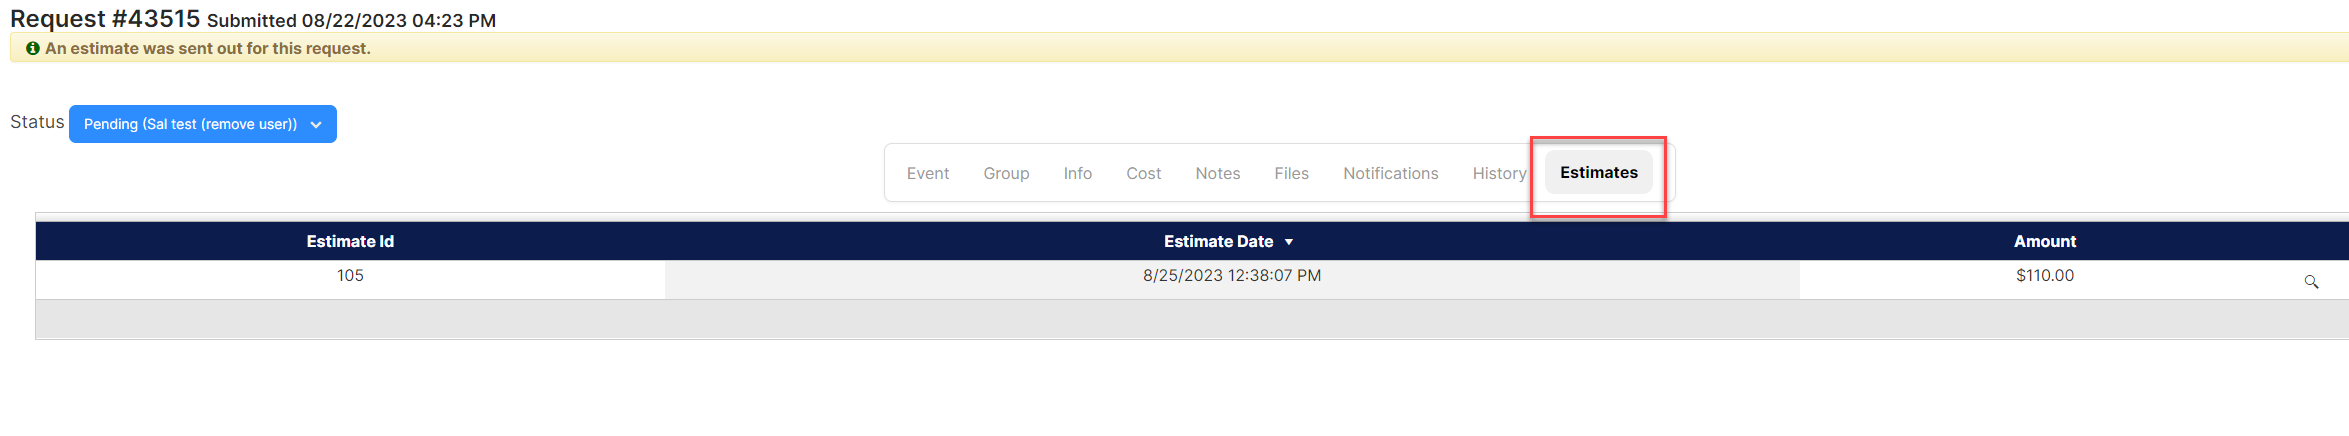Click the 8/25/2023 estimate date cell
The height and width of the screenshot is (436, 2349).
1232,275
